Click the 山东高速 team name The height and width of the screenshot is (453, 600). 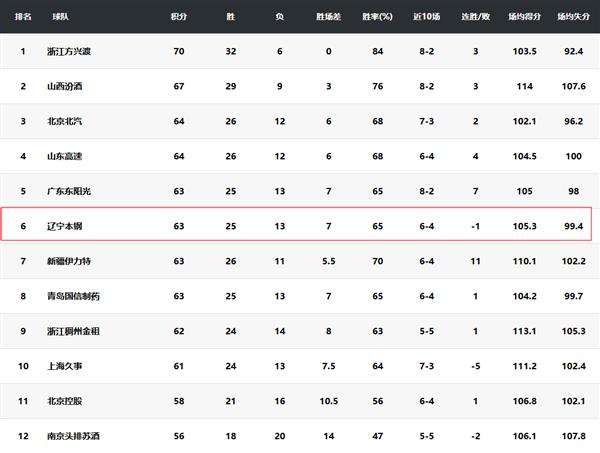tap(62, 156)
